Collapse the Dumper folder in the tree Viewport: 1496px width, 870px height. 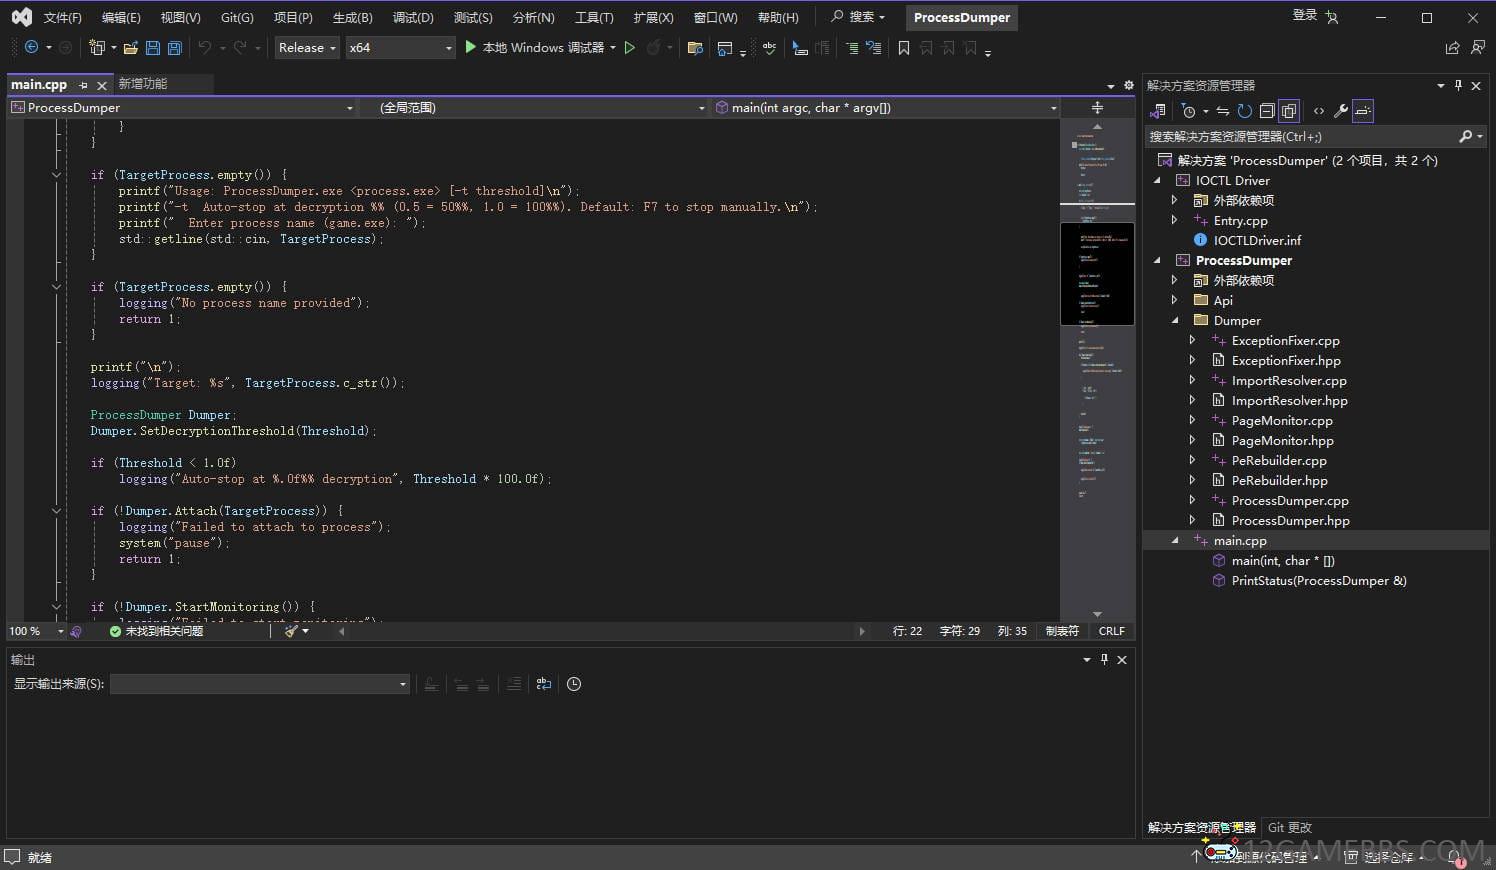click(1175, 321)
